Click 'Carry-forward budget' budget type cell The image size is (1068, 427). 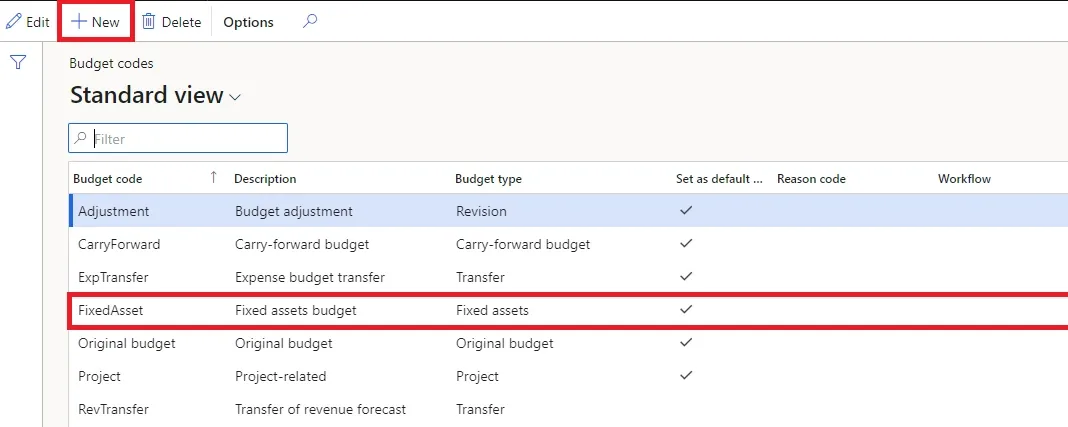pyautogui.click(x=523, y=244)
